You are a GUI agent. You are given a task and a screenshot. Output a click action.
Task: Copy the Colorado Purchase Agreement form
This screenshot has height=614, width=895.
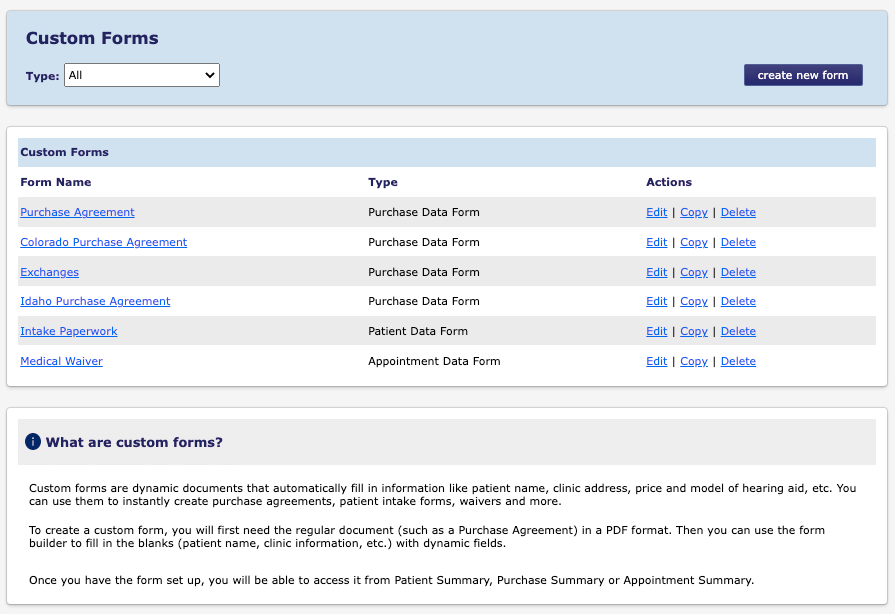pyautogui.click(x=694, y=242)
